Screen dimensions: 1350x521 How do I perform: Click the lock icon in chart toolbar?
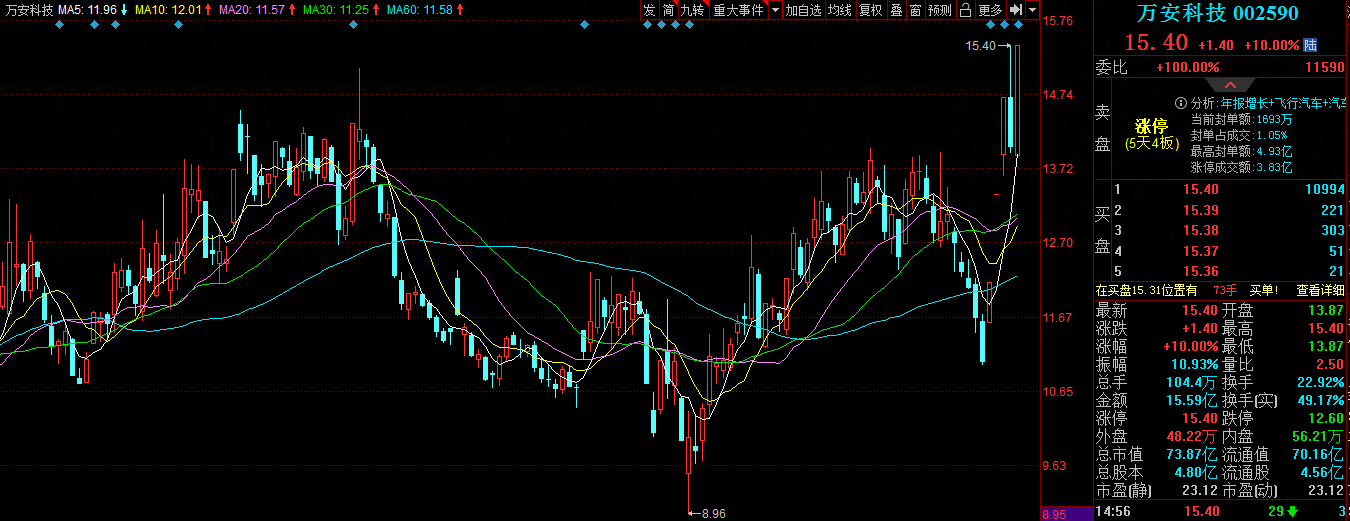point(965,10)
